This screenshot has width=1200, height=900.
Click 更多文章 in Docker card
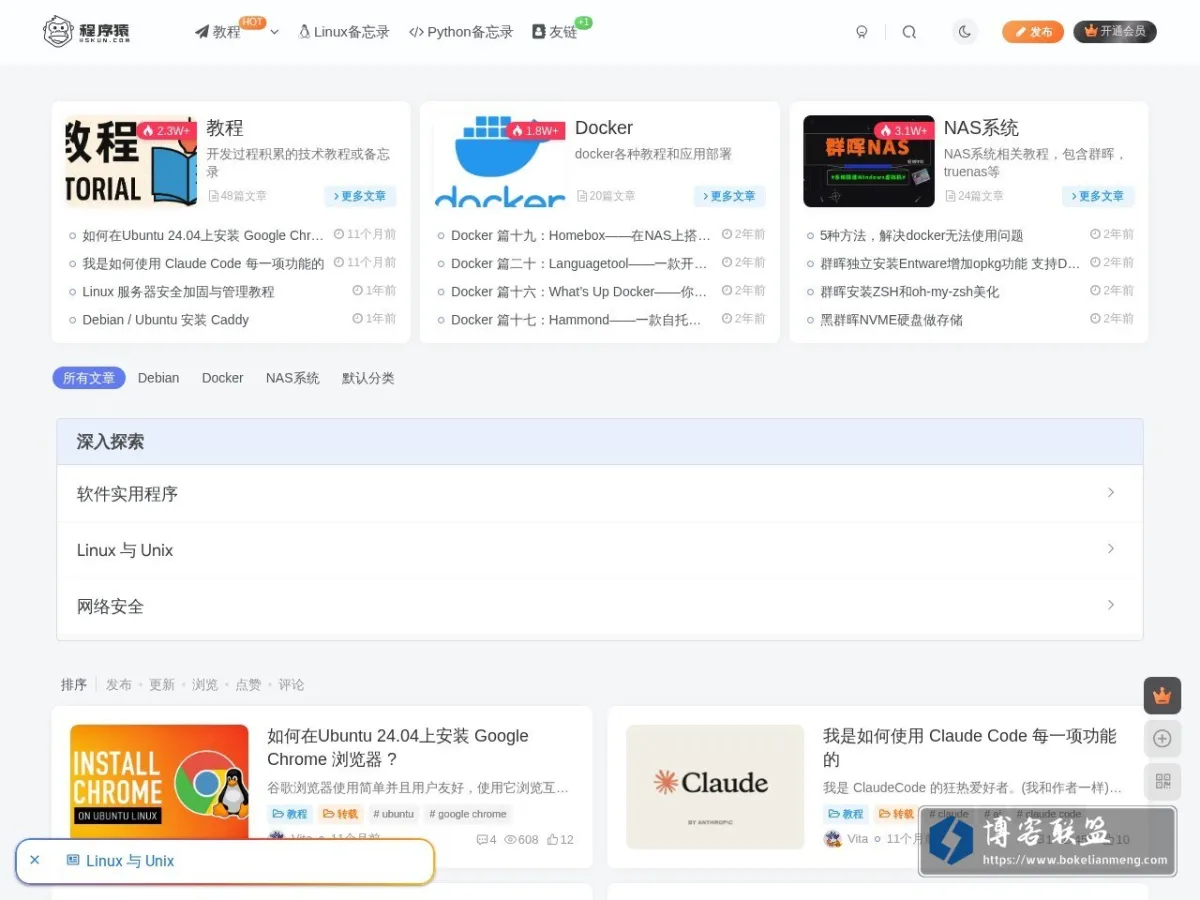[x=730, y=196]
